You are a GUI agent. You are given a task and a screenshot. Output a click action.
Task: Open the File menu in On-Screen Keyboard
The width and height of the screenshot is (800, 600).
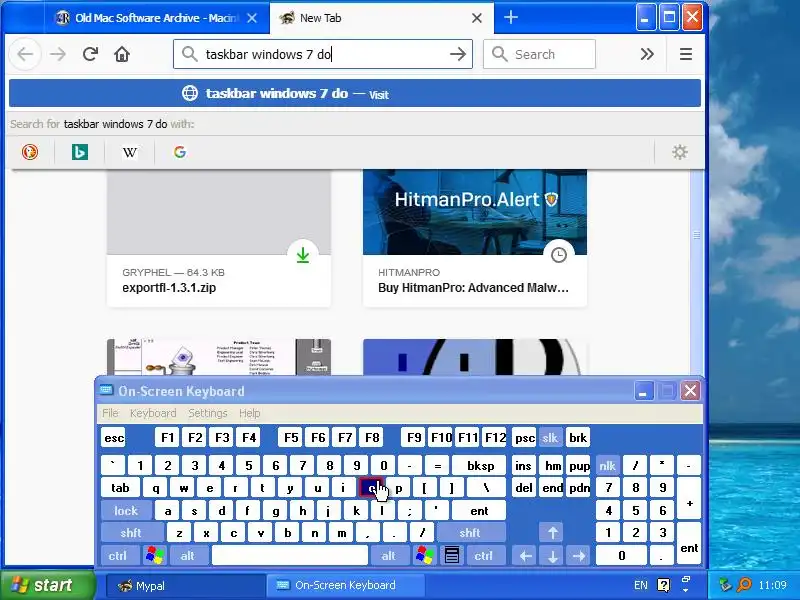[110, 413]
